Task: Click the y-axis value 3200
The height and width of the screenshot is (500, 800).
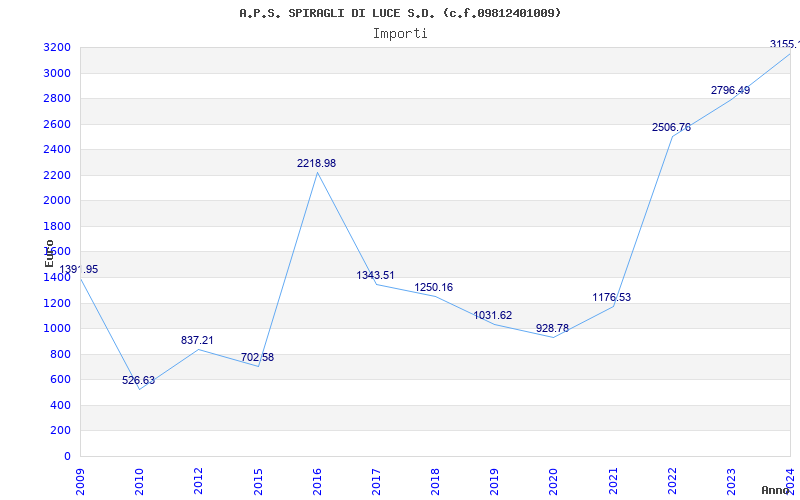Action: pyautogui.click(x=57, y=48)
